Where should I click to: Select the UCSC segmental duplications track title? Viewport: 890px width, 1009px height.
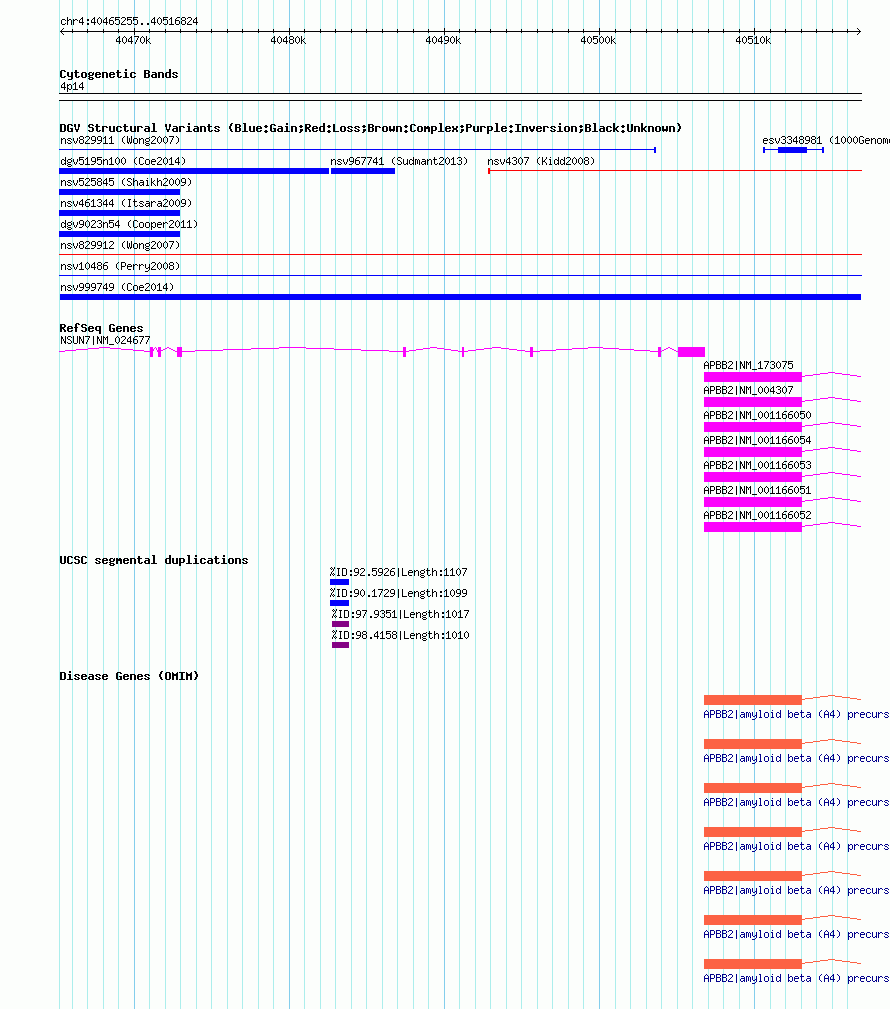click(154, 560)
